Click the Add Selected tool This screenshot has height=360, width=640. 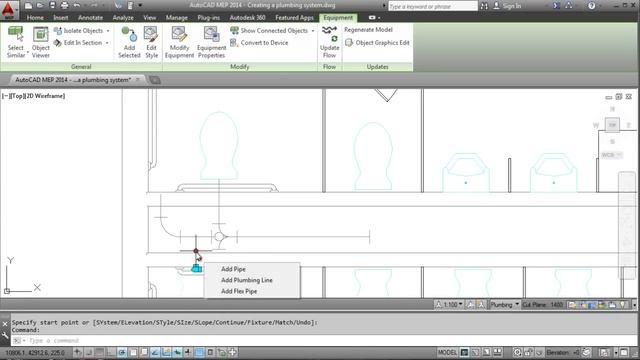tap(129, 42)
